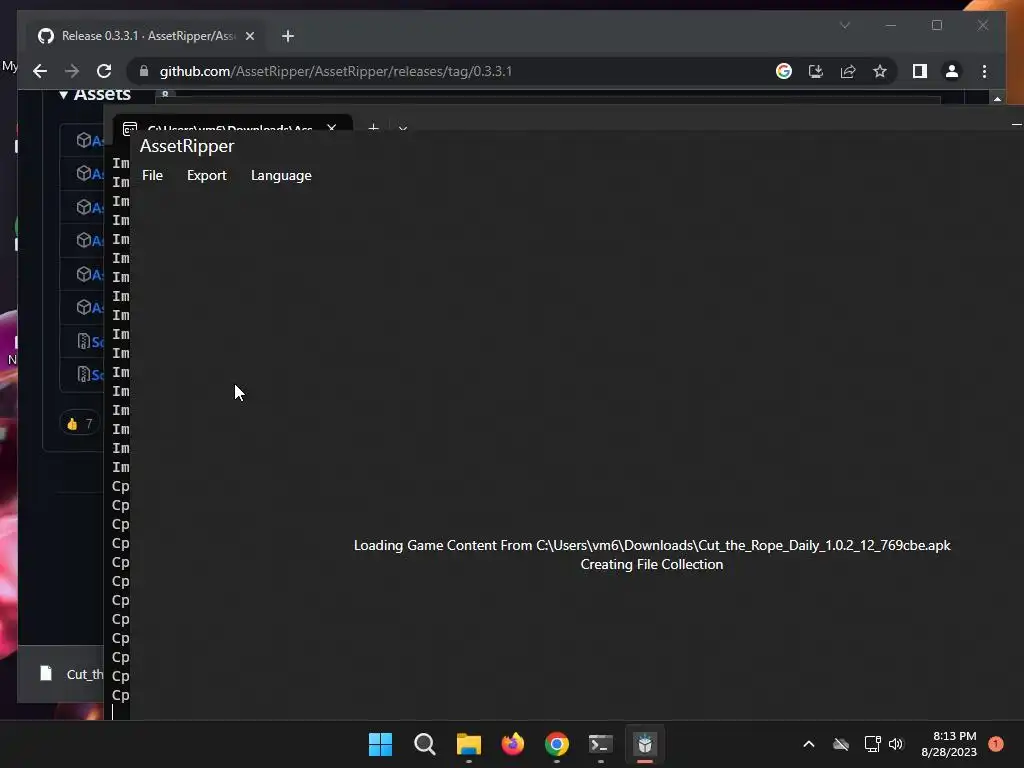This screenshot has height=768, width=1024.
Task: Open the notification badge
Action: coord(996,744)
